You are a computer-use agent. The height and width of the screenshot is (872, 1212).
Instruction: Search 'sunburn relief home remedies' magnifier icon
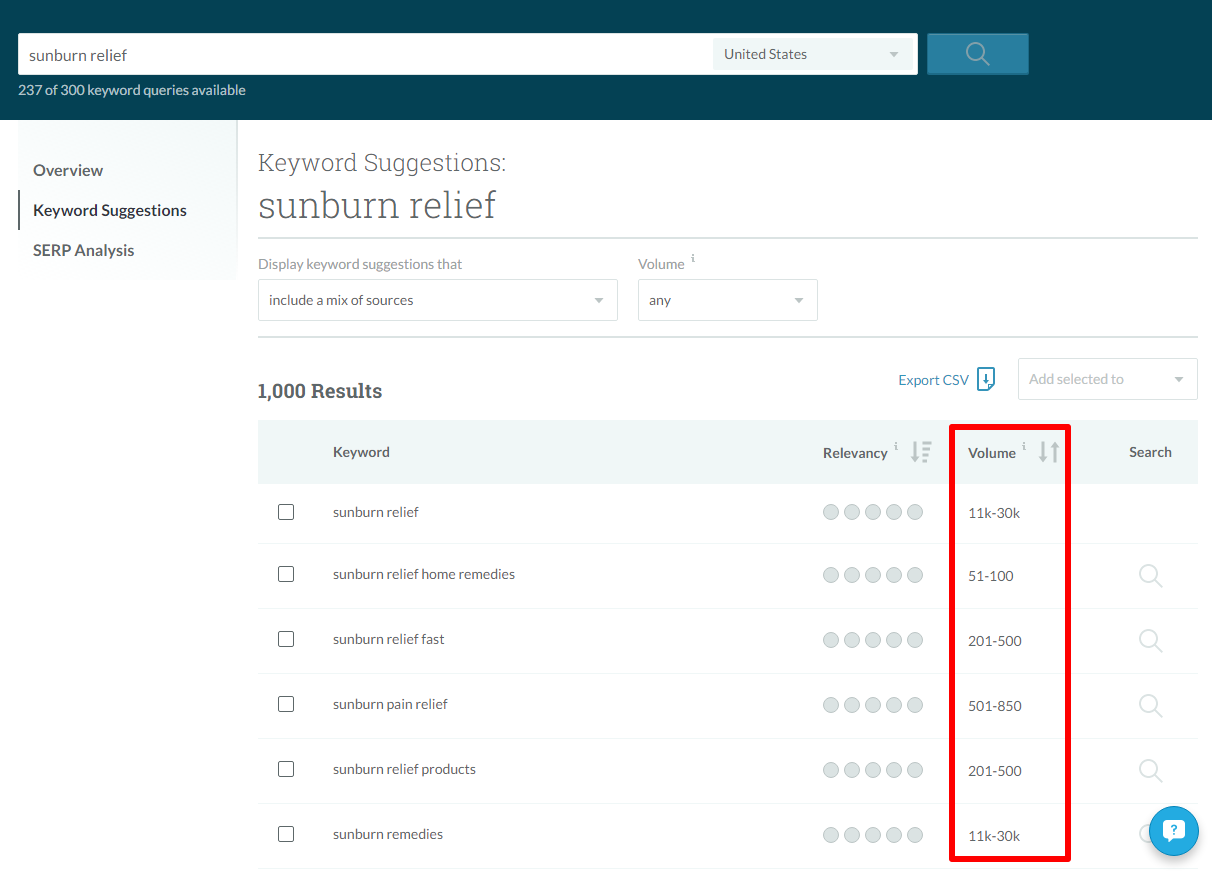coord(1150,575)
